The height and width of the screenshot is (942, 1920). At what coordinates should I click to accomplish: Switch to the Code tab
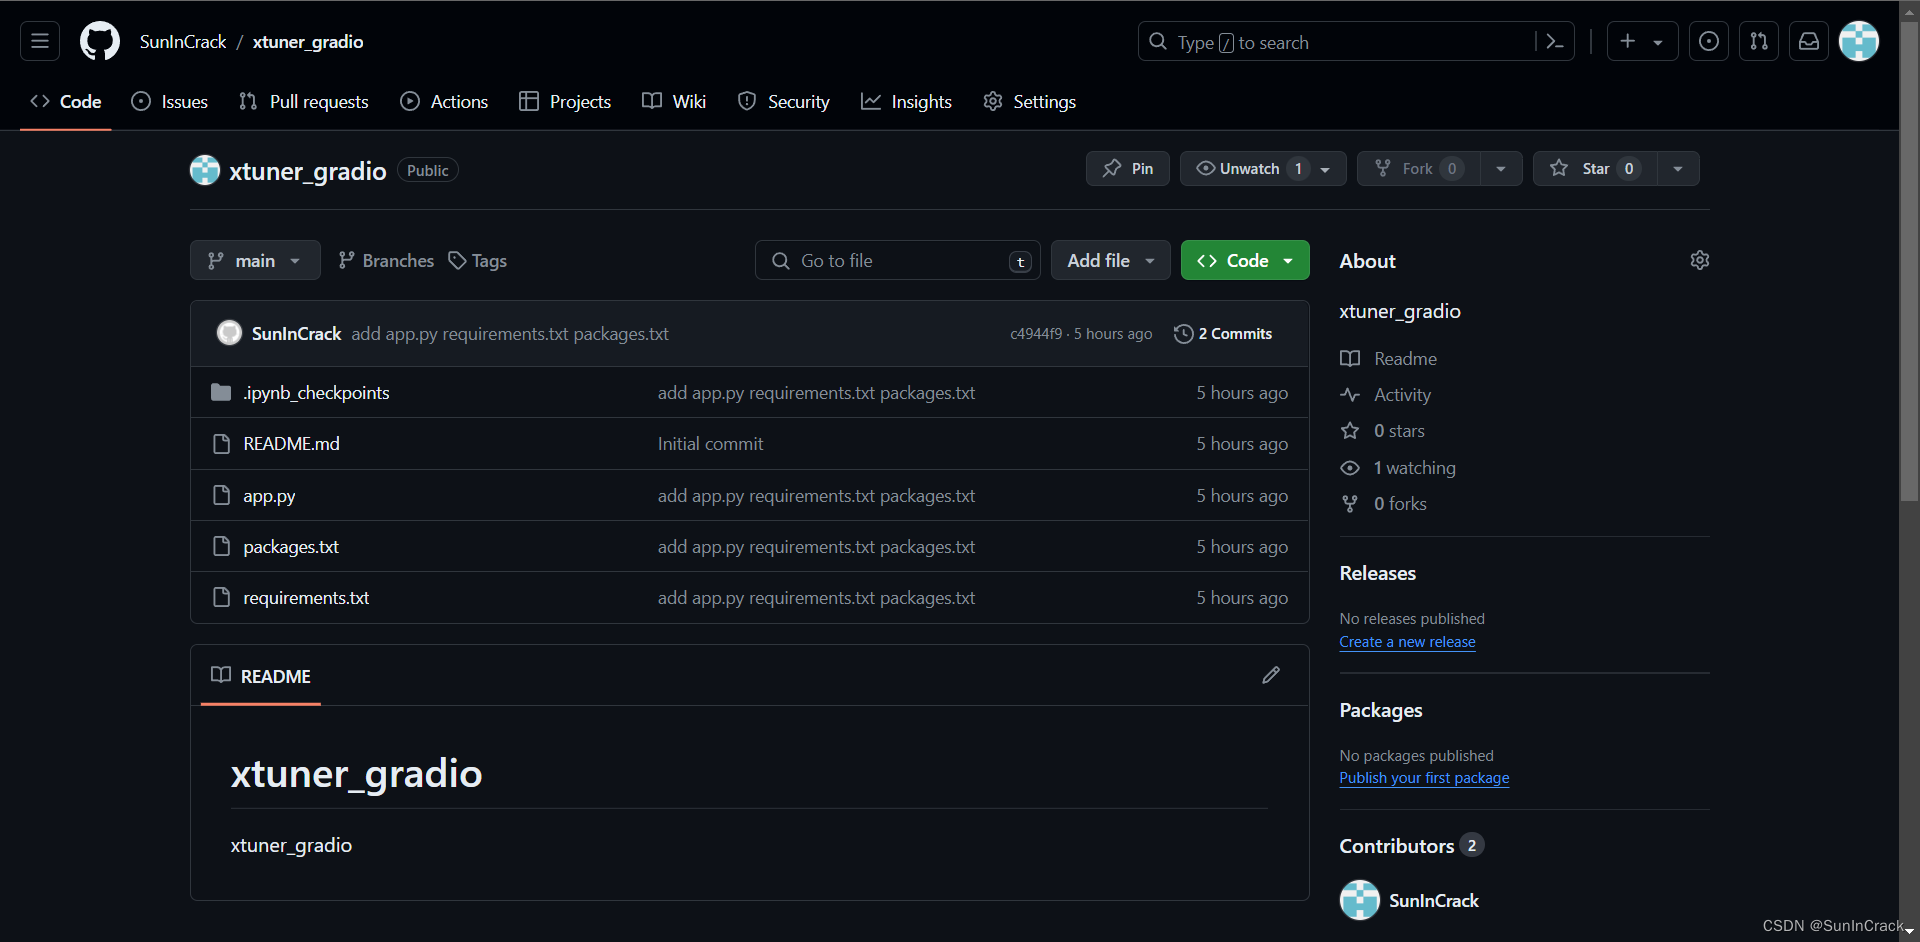[66, 101]
